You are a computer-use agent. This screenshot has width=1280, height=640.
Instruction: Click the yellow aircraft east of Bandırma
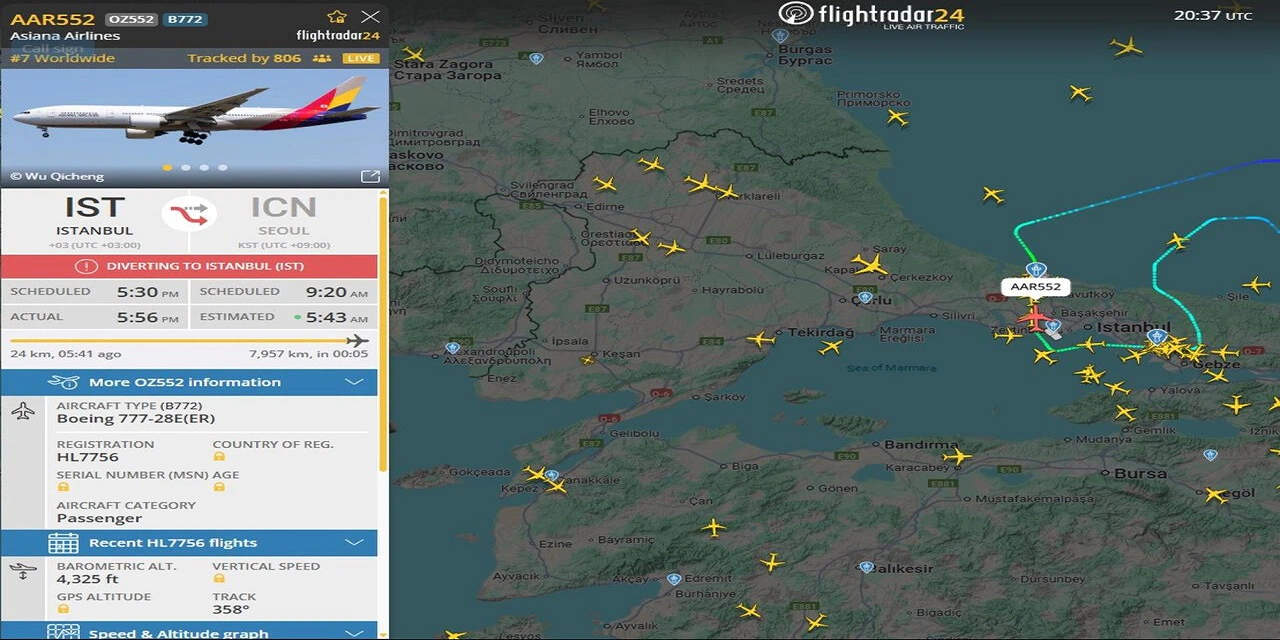click(957, 457)
